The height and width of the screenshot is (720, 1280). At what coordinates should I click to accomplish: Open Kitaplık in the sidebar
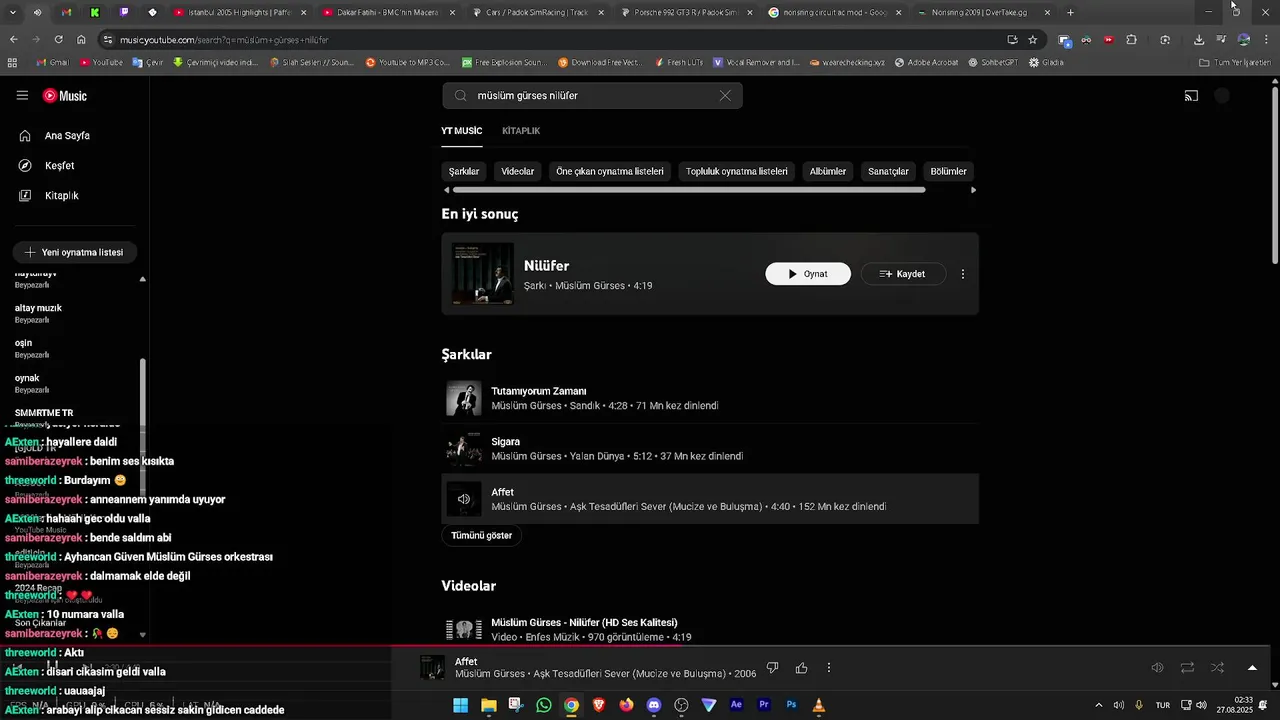tap(61, 196)
